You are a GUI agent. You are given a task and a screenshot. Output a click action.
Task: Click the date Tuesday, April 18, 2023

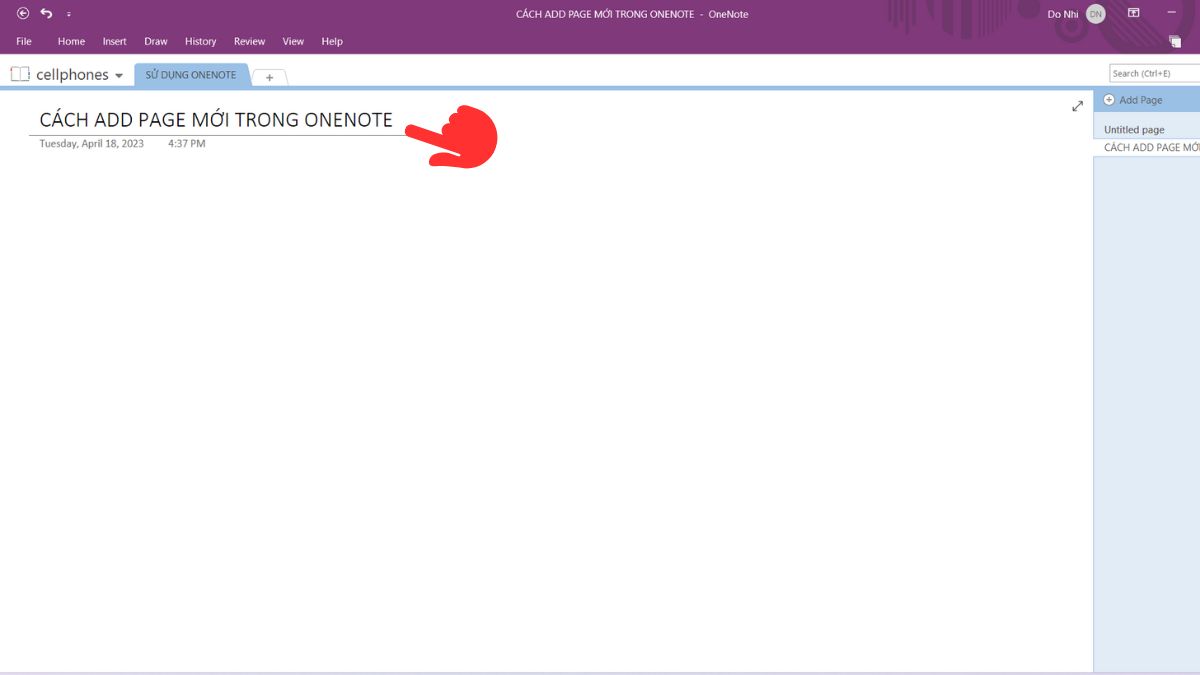point(91,143)
